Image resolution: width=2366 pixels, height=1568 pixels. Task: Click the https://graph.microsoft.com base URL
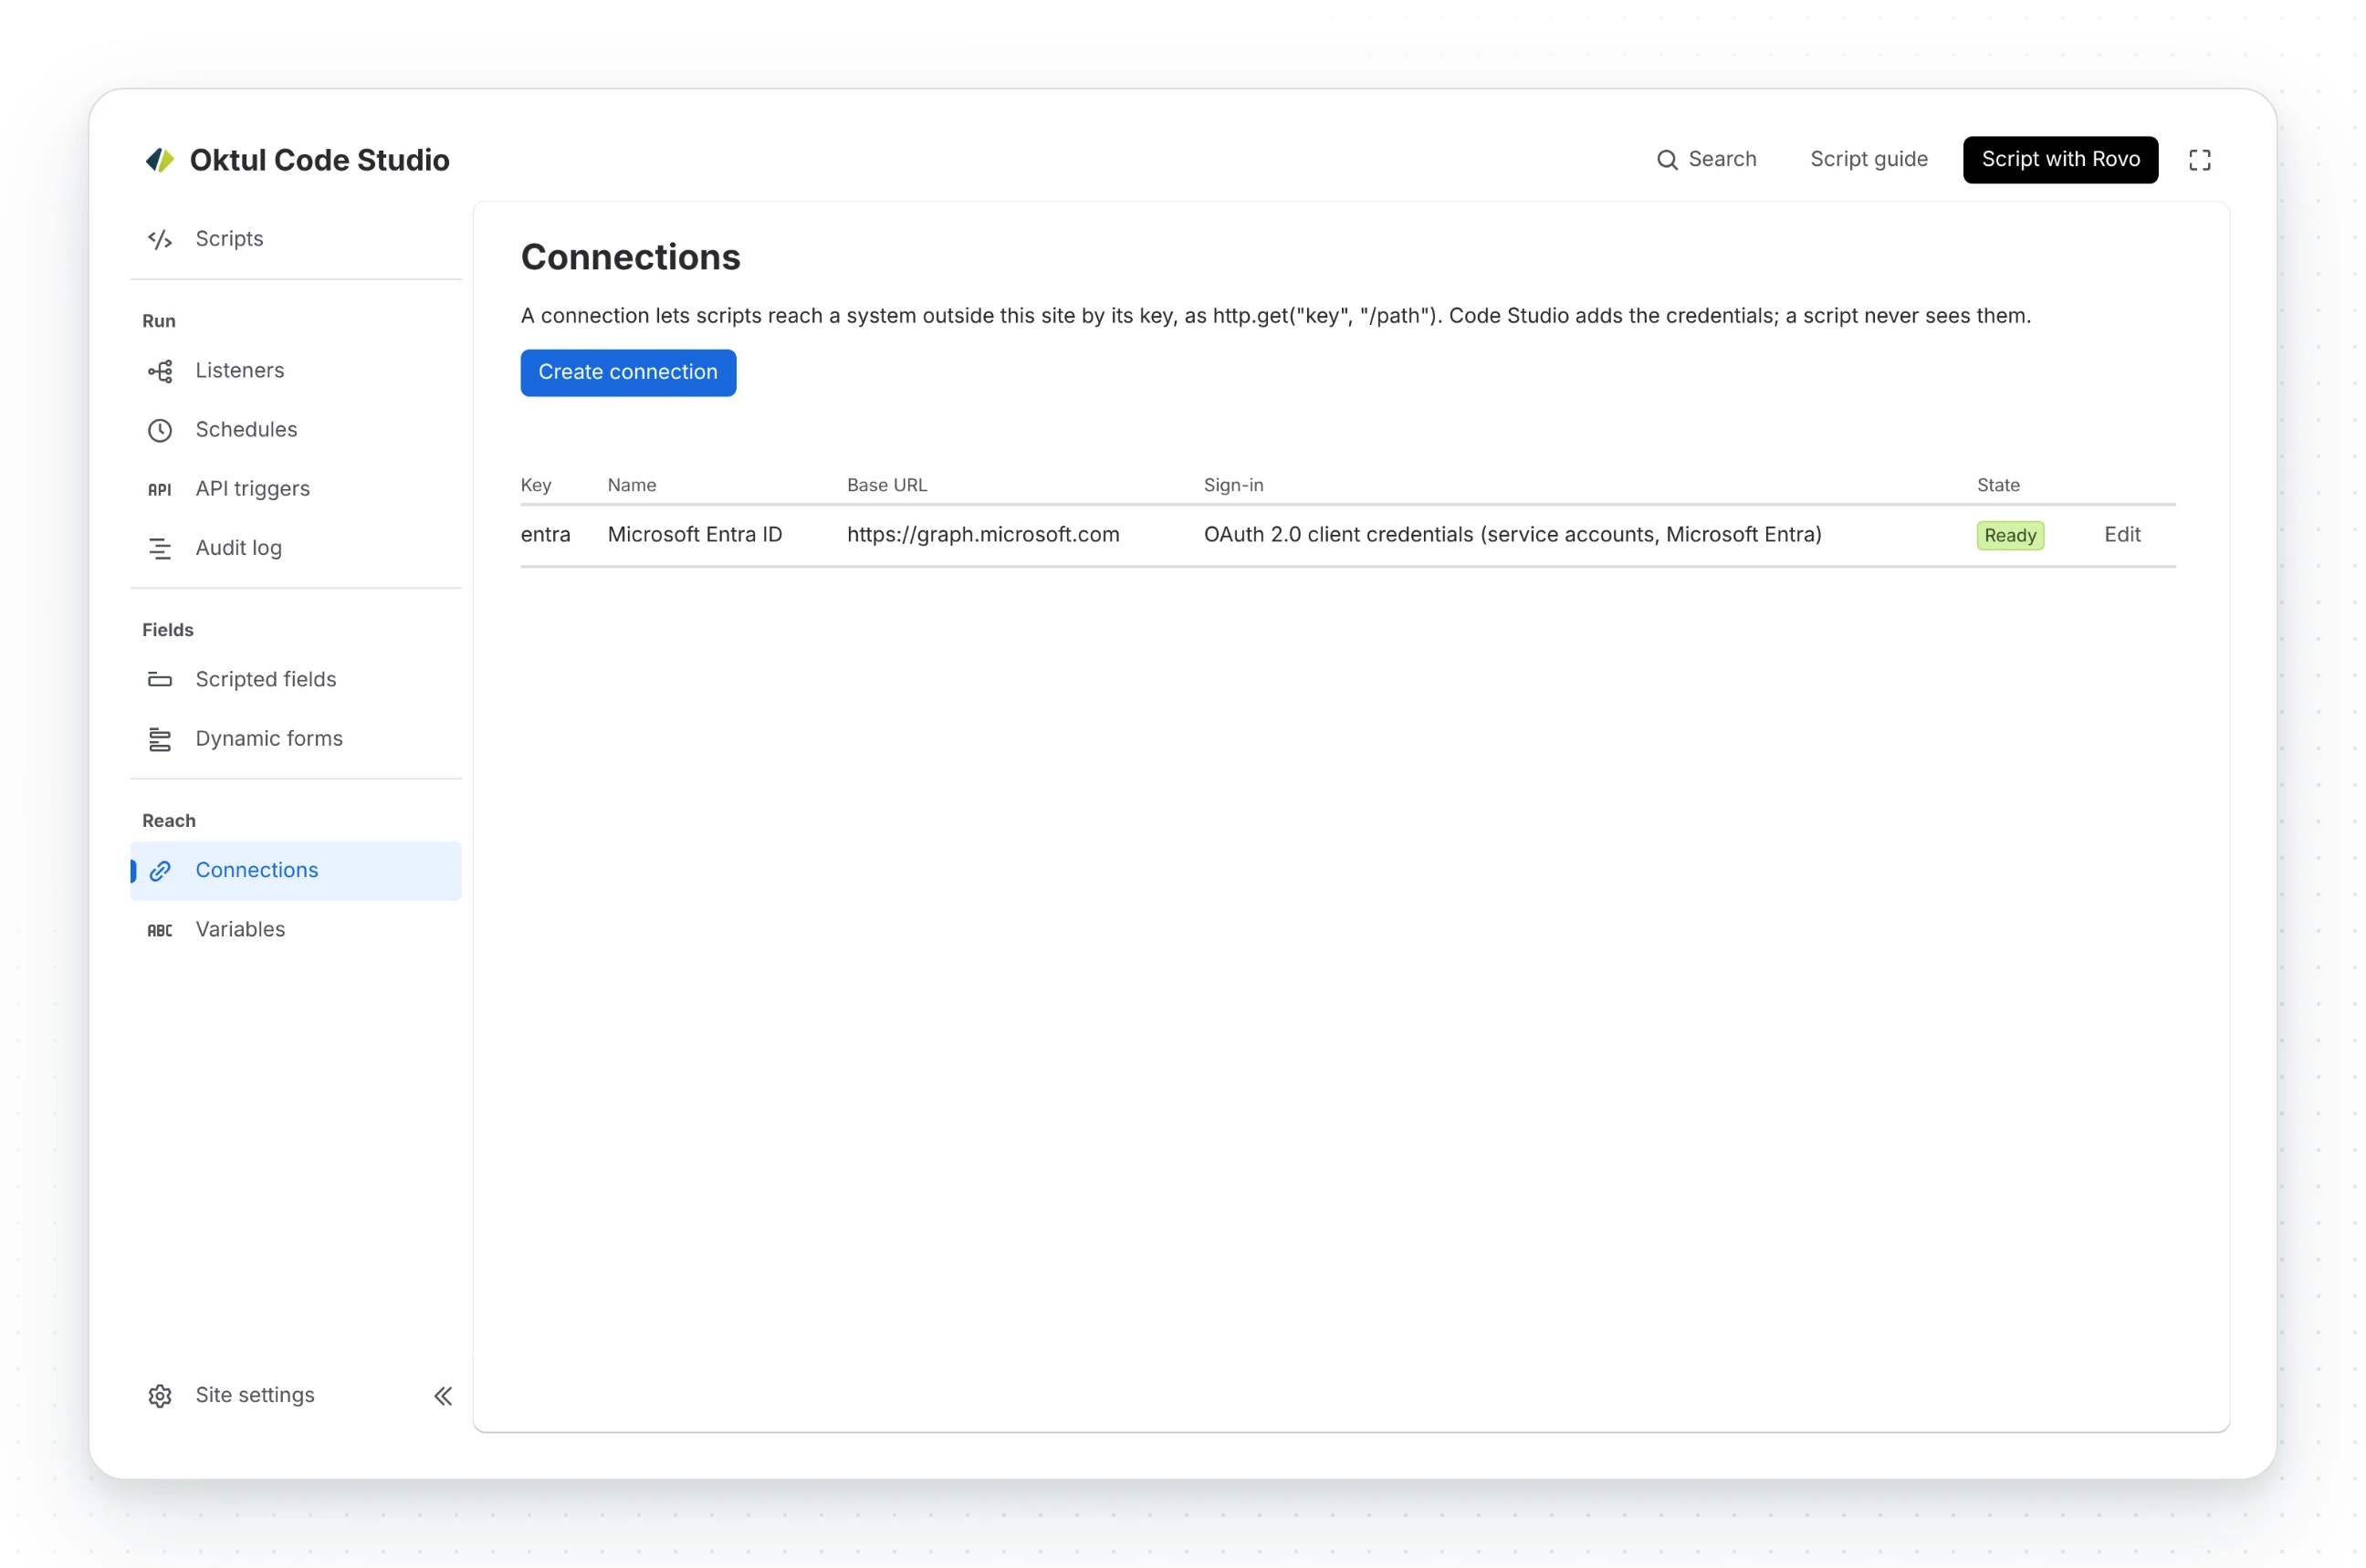983,535
